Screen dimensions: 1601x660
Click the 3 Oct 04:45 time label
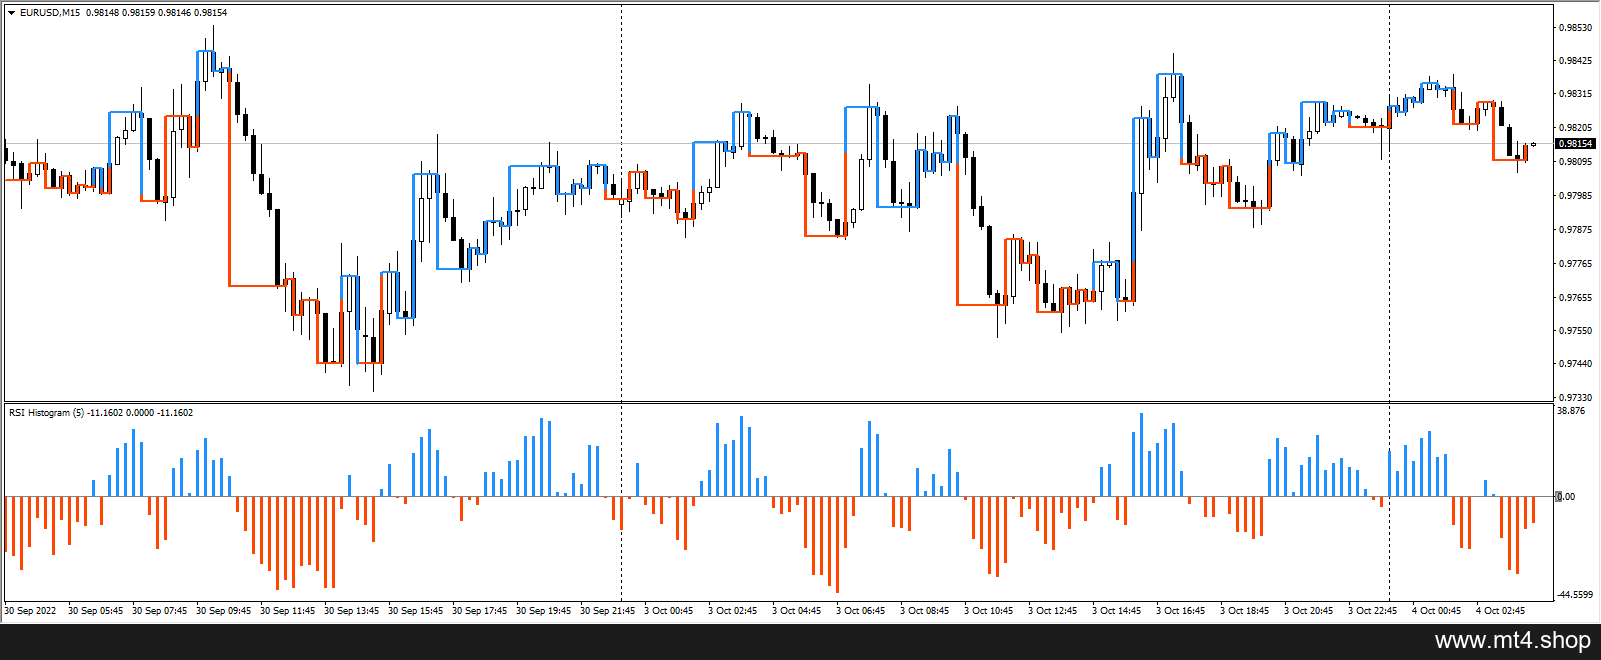[797, 611]
